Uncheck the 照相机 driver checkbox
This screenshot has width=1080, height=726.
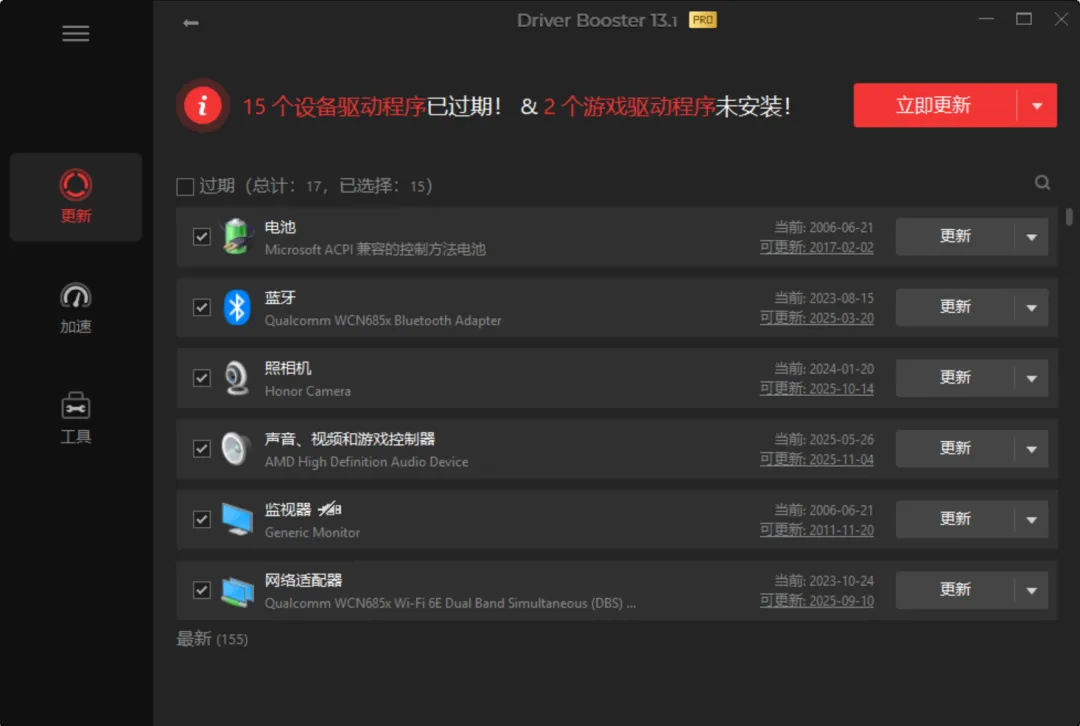[202, 378]
